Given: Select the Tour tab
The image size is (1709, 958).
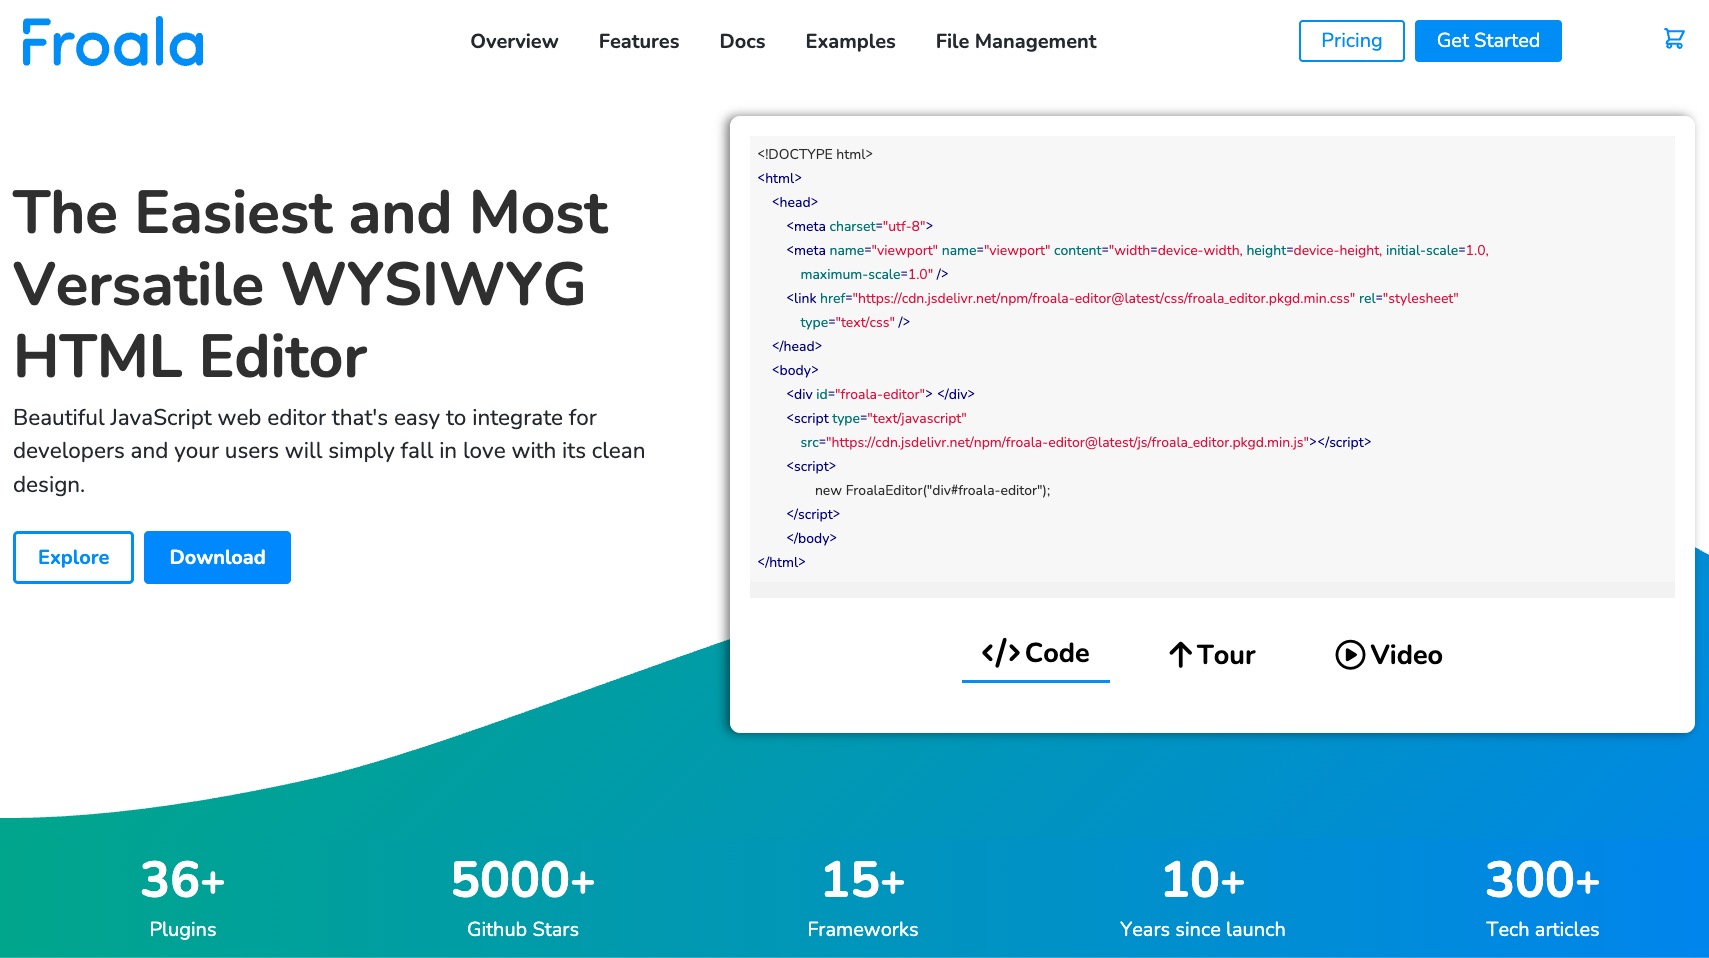Looking at the screenshot, I should point(1212,655).
